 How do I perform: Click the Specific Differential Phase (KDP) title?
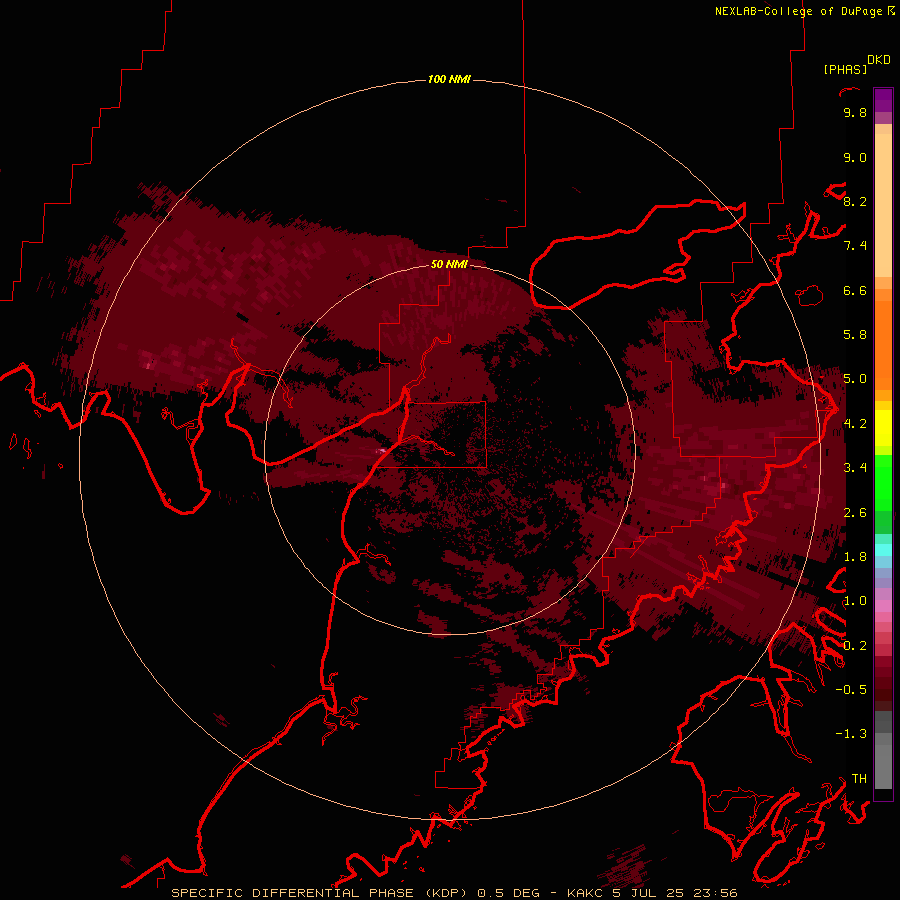click(x=320, y=893)
